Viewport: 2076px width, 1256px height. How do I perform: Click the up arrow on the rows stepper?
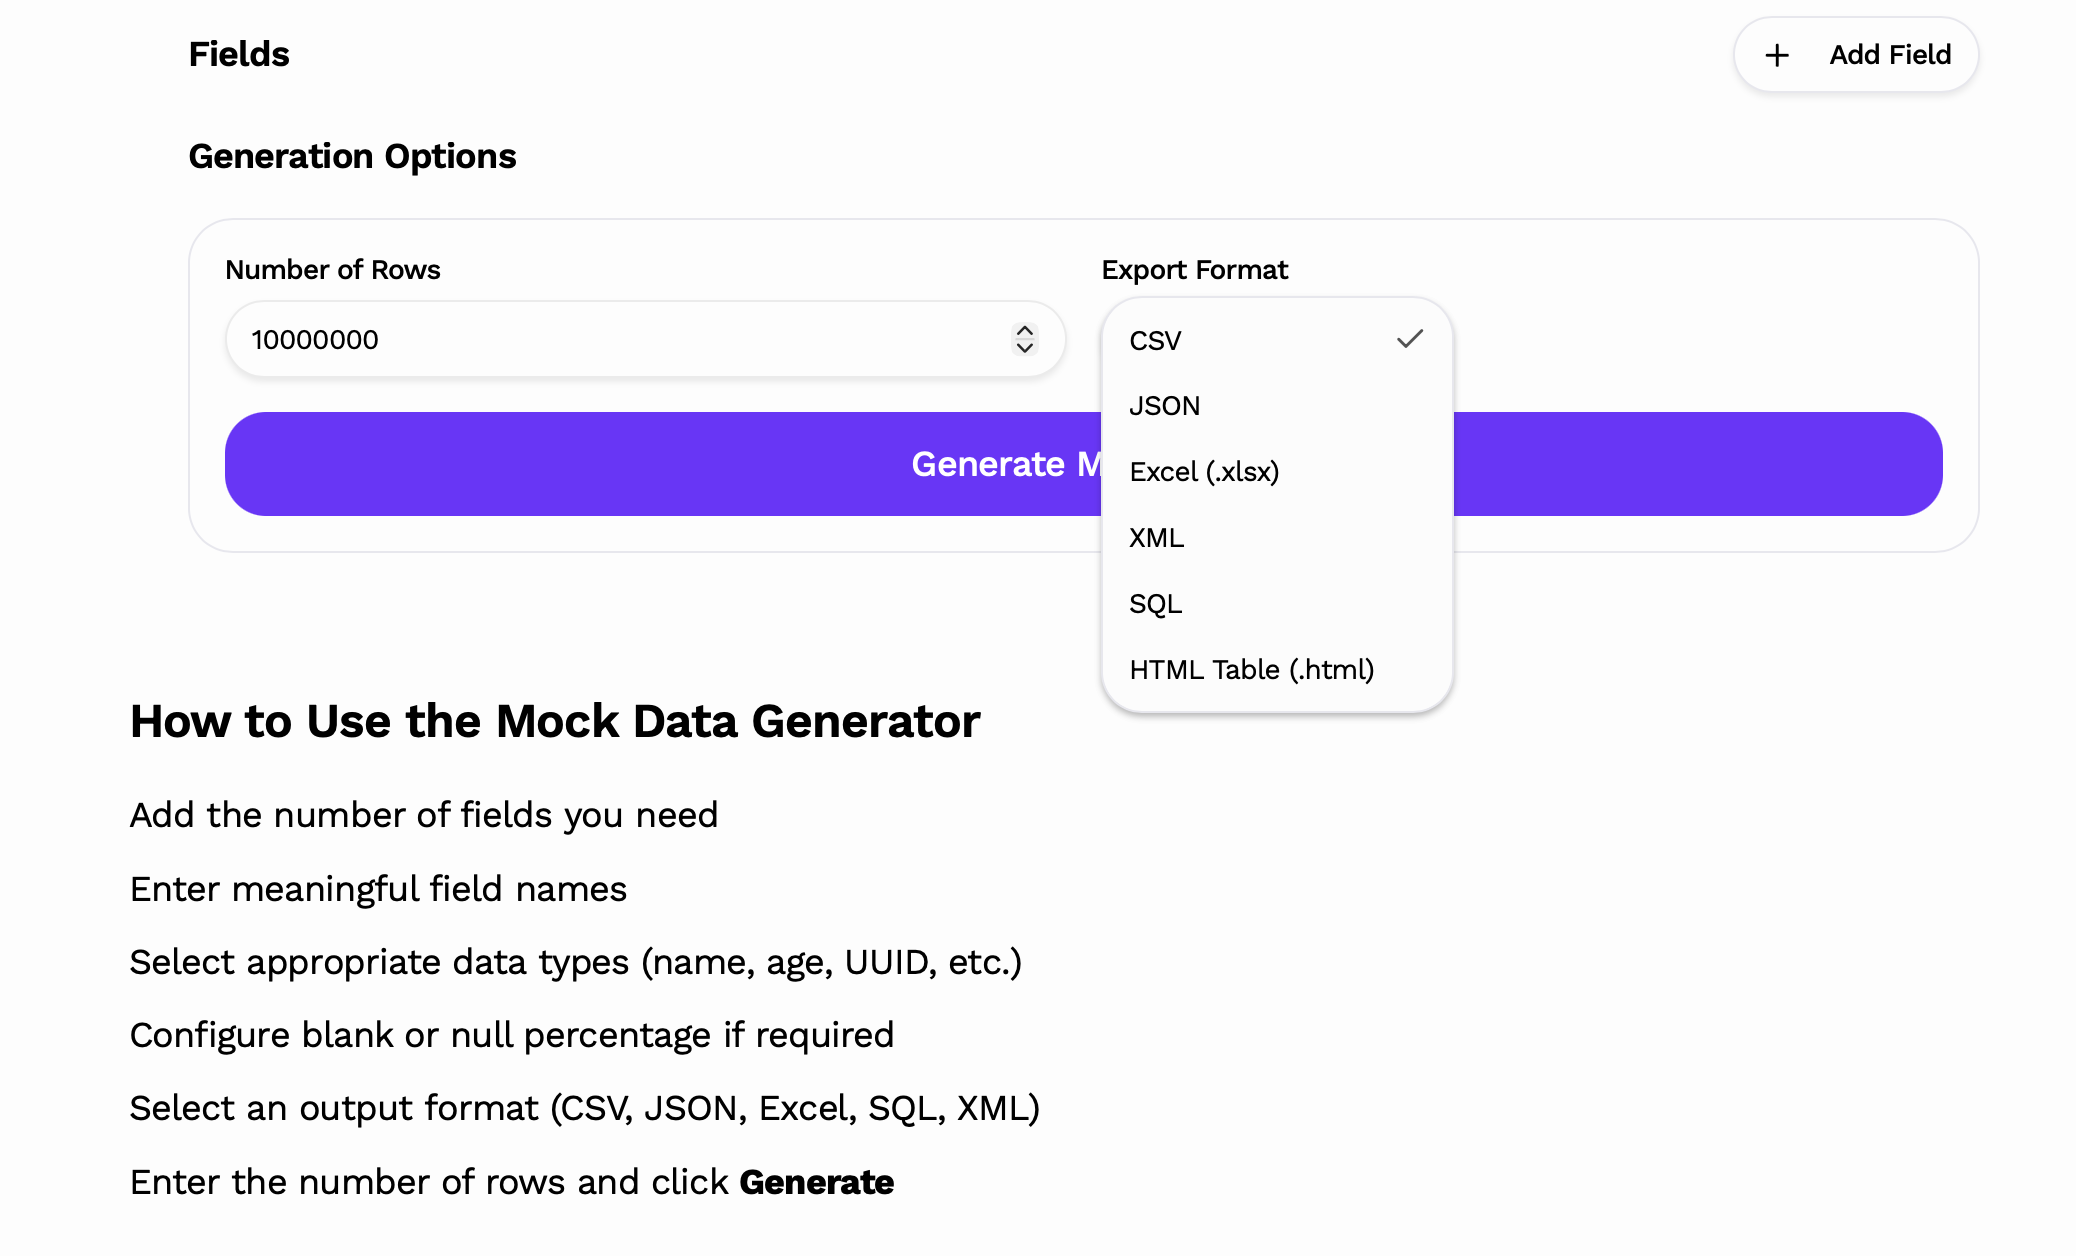click(x=1023, y=331)
